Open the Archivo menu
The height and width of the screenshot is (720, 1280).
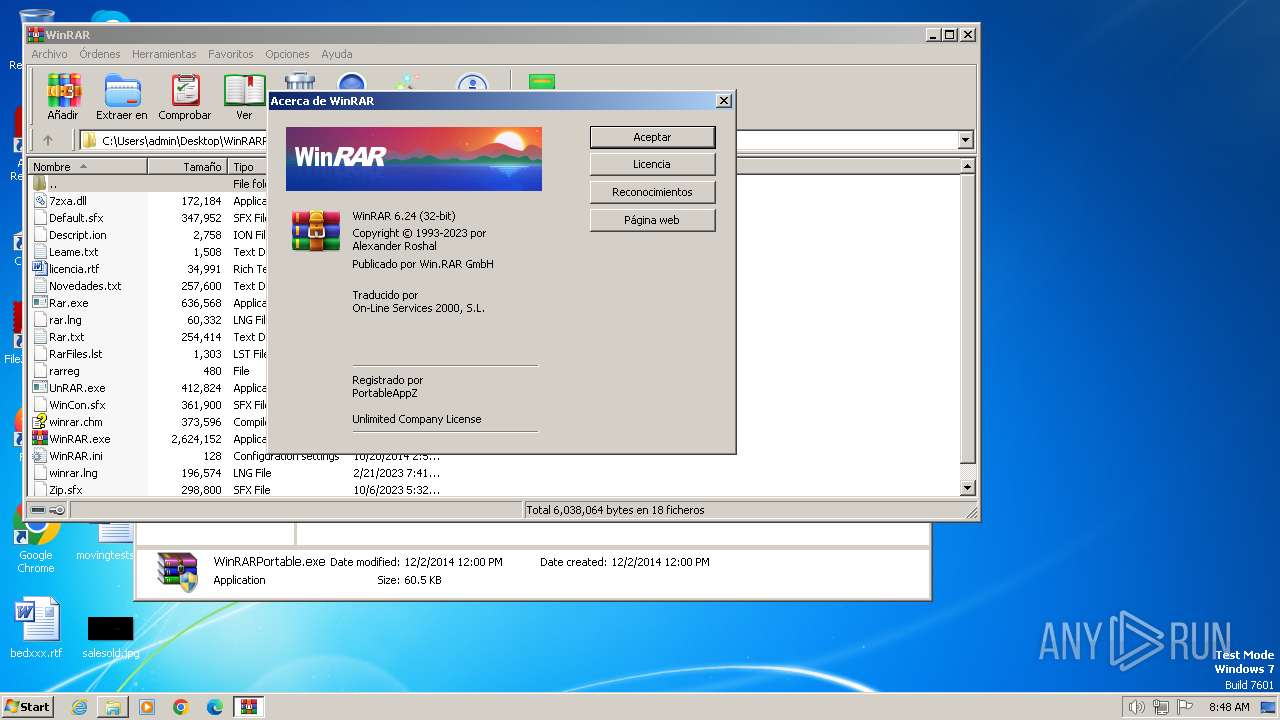(x=49, y=54)
